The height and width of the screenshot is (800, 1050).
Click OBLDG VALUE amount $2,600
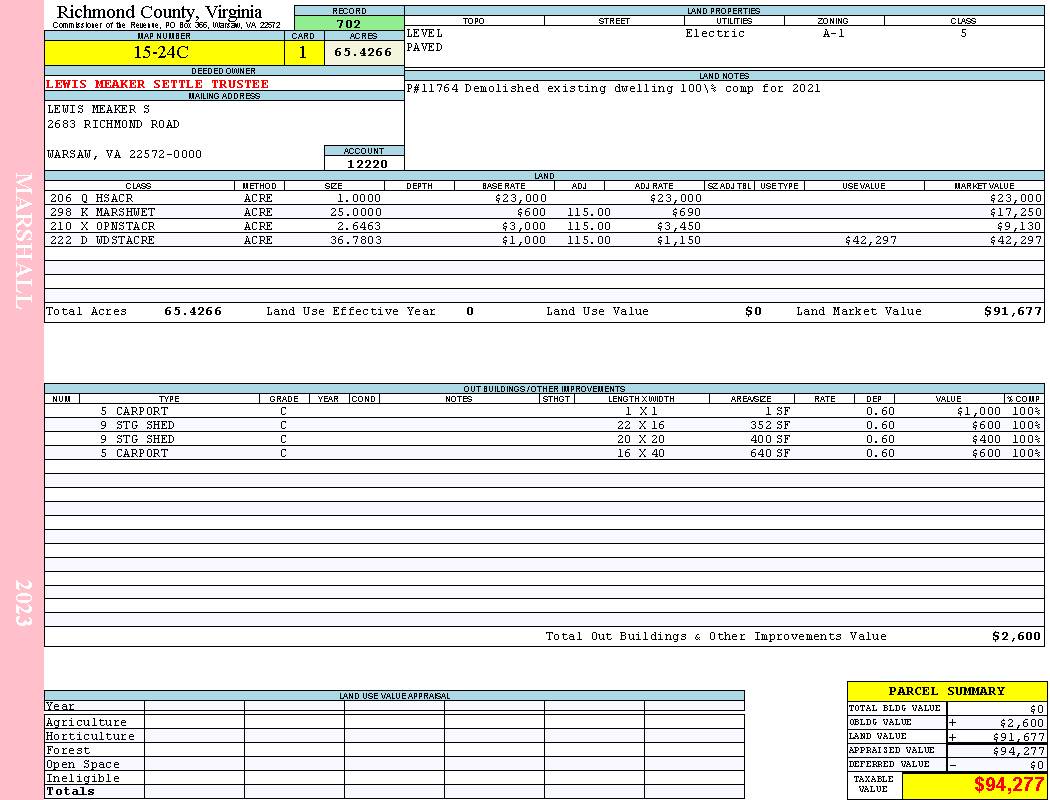click(x=1021, y=723)
